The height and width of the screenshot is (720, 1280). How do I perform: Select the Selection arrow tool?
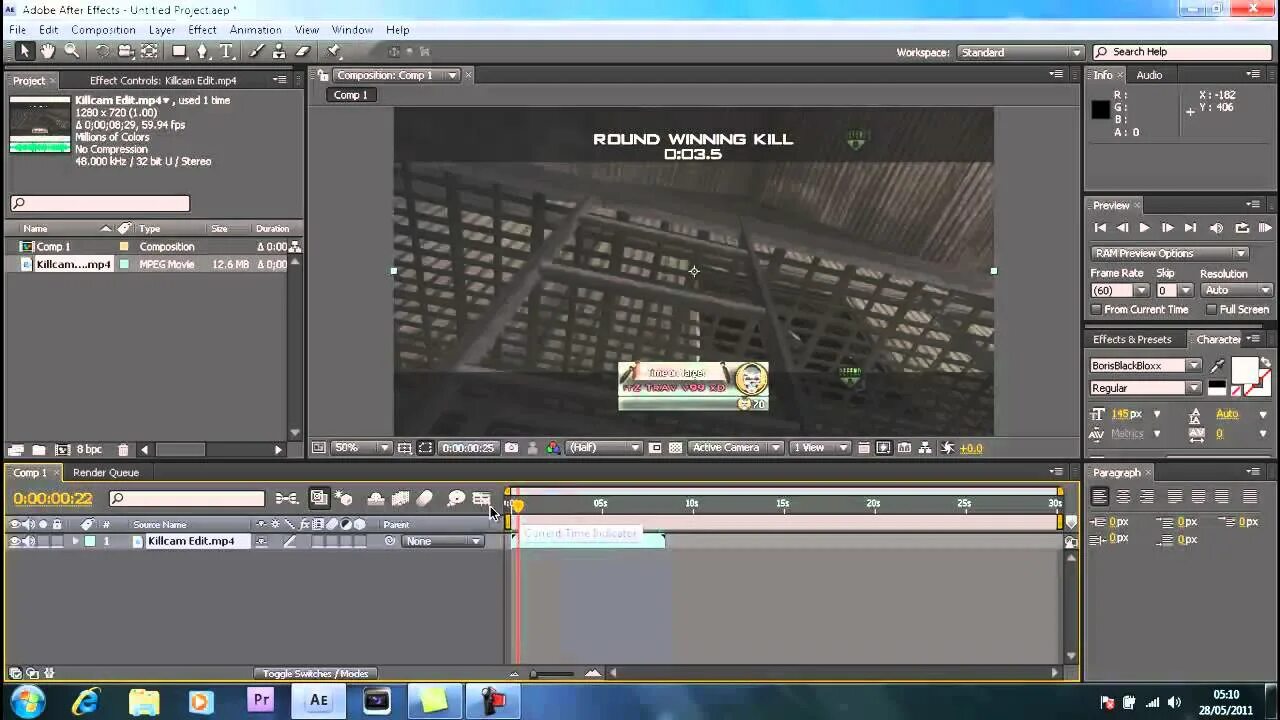point(24,51)
